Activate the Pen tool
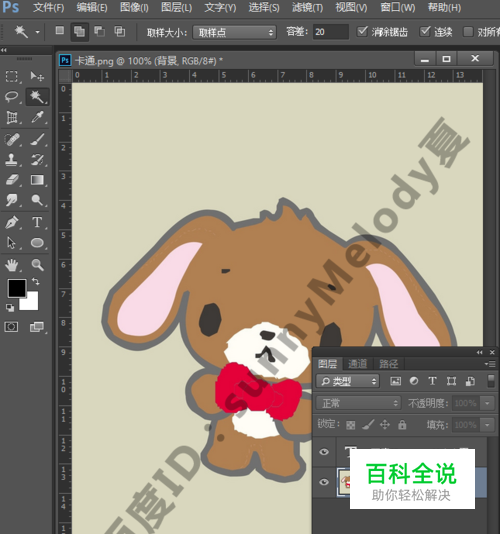 pyautogui.click(x=12, y=222)
